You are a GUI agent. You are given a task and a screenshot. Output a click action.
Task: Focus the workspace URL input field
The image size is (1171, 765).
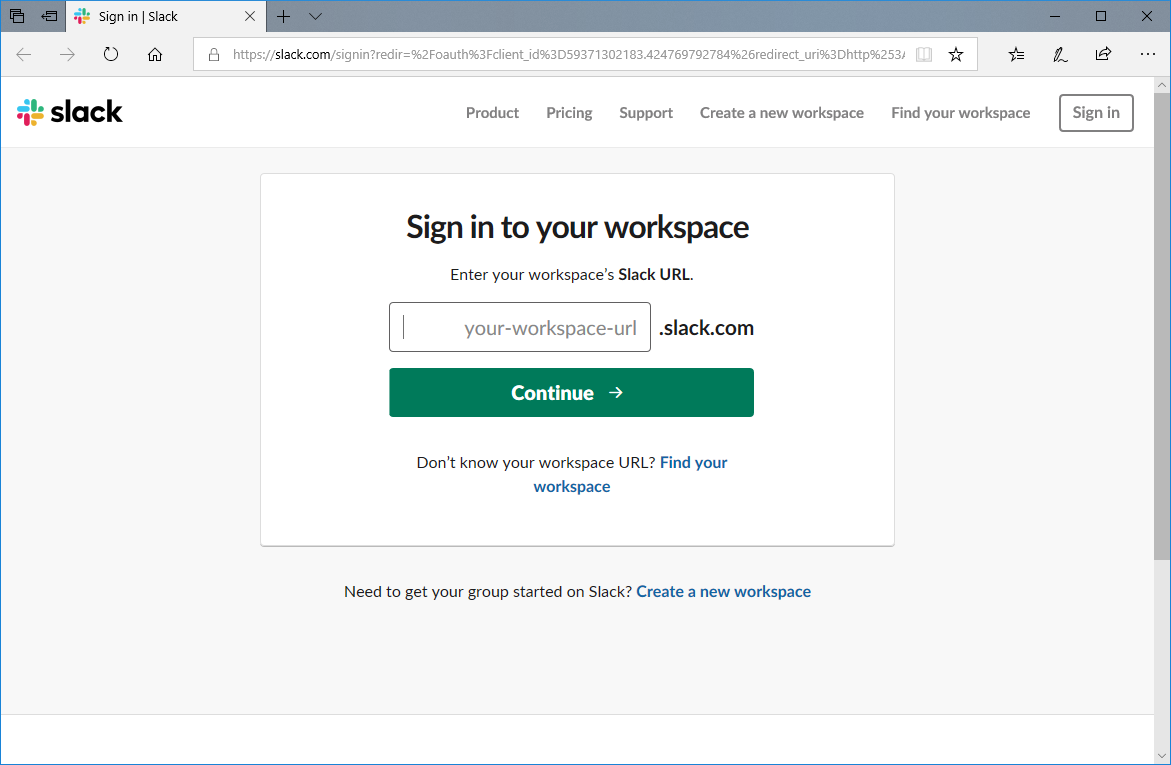(520, 328)
